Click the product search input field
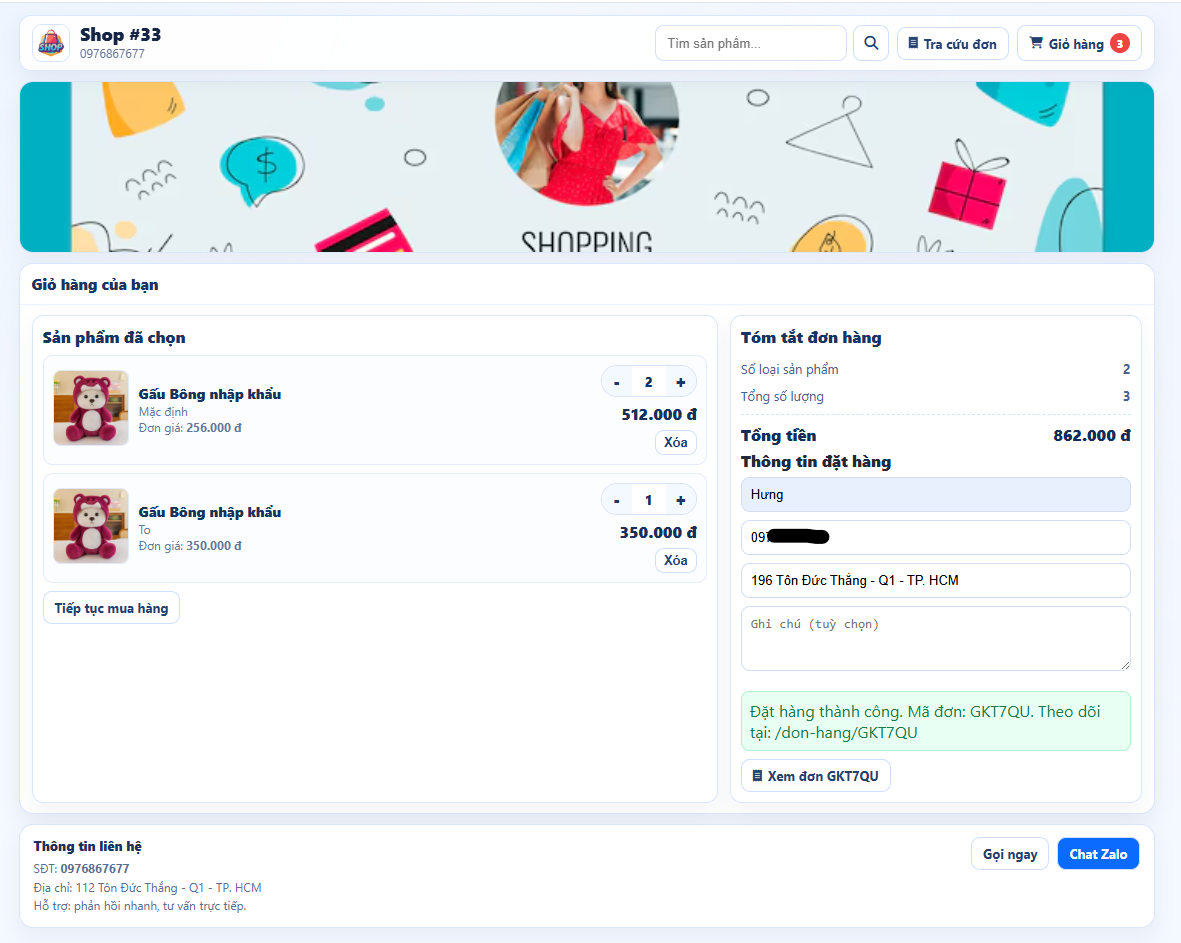Viewport: 1181px width, 943px height. (x=750, y=43)
